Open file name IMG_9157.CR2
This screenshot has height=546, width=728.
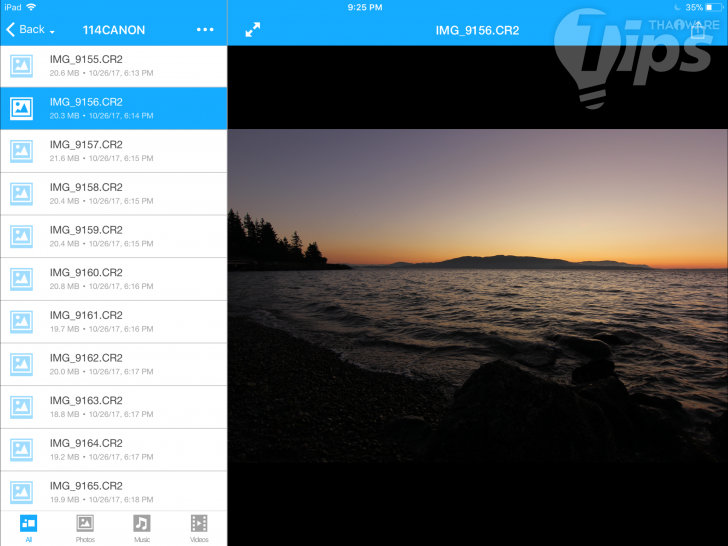pos(86,145)
